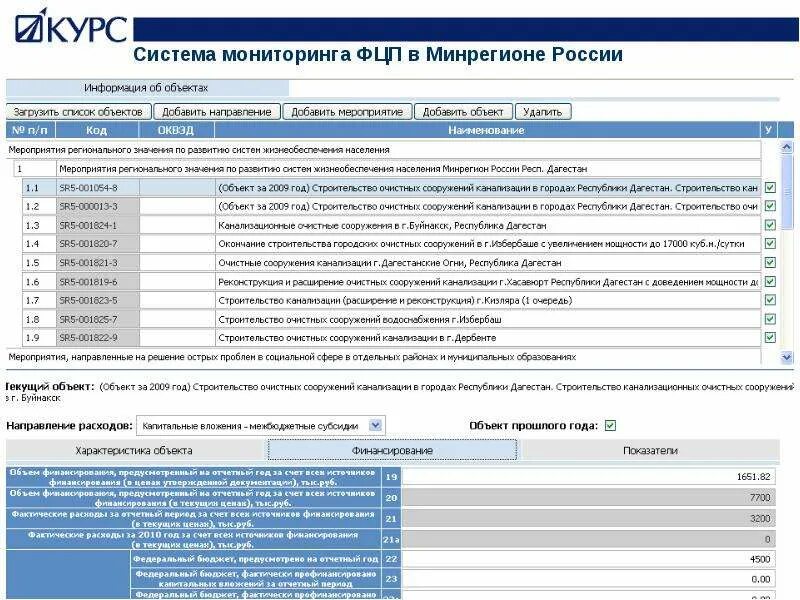
Task: Toggle checkbox for row 1.4
Action: pos(770,244)
